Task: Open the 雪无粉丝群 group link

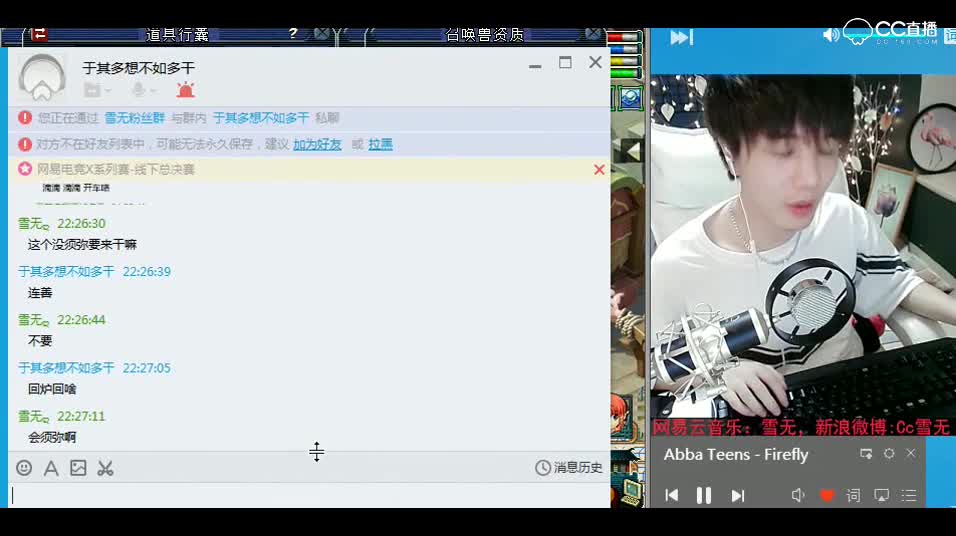Action: 134,118
